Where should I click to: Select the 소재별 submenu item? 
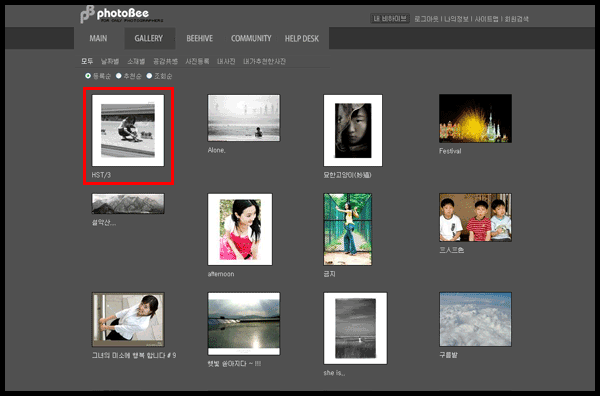point(136,61)
